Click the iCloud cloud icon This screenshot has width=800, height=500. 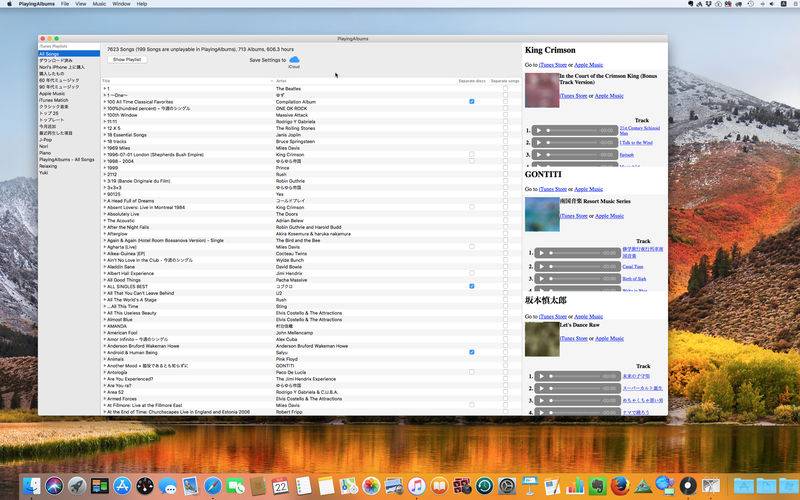[294, 60]
